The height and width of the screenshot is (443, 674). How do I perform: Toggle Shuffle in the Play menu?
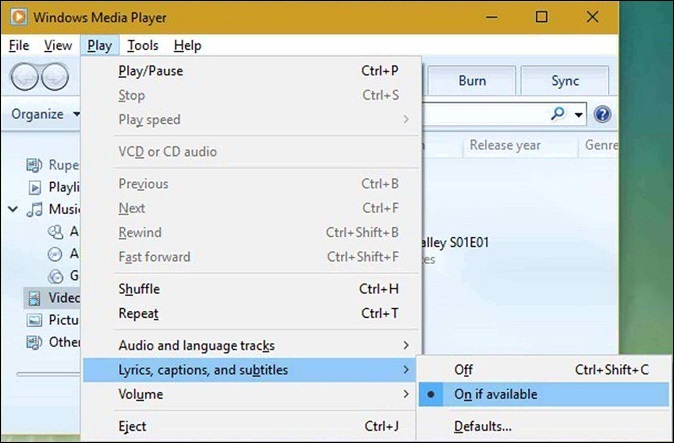(250, 289)
